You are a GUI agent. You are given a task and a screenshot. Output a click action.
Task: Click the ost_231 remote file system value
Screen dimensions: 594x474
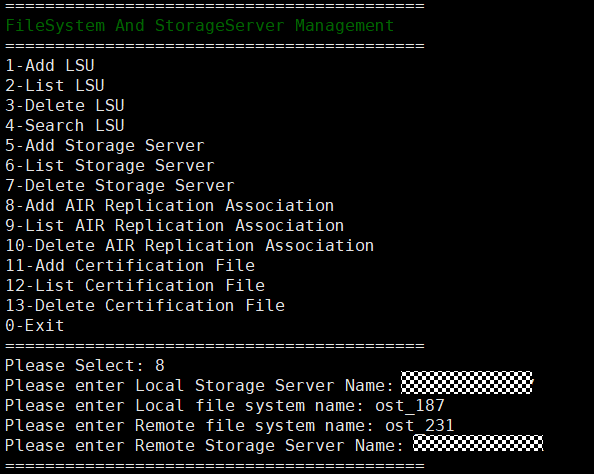point(420,426)
